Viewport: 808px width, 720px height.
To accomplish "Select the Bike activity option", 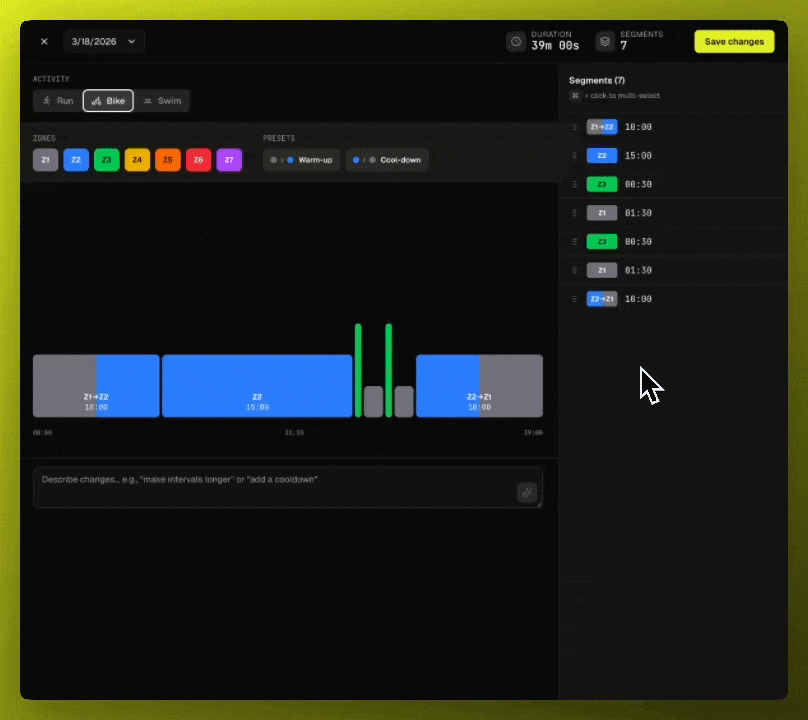I will [x=107, y=100].
